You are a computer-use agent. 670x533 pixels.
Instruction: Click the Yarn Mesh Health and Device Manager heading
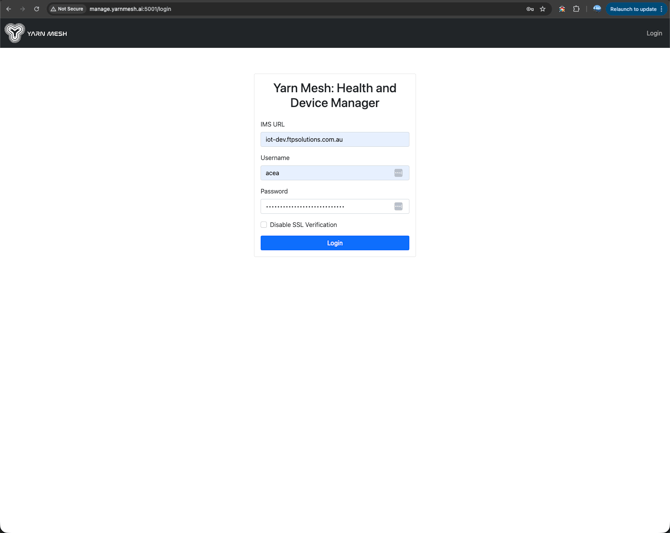point(335,95)
